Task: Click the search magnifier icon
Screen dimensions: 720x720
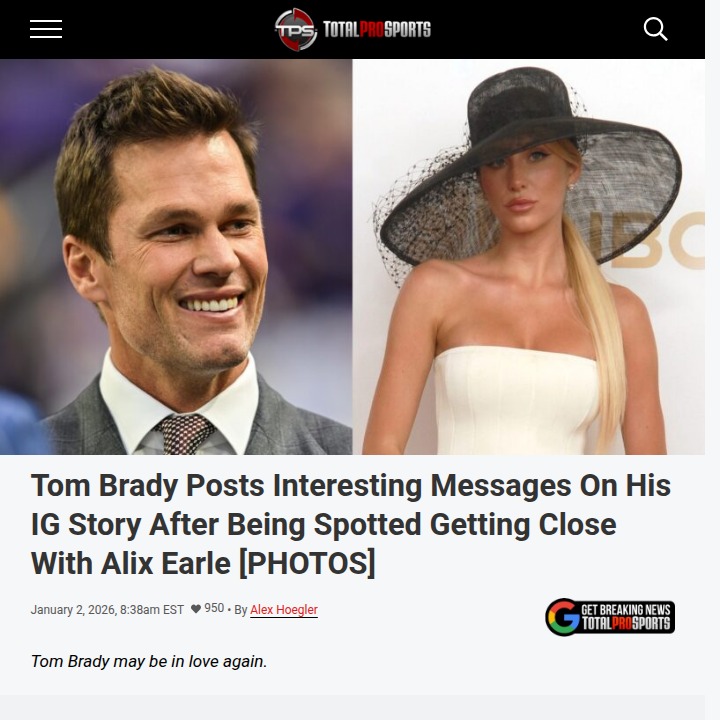Action: [x=655, y=29]
